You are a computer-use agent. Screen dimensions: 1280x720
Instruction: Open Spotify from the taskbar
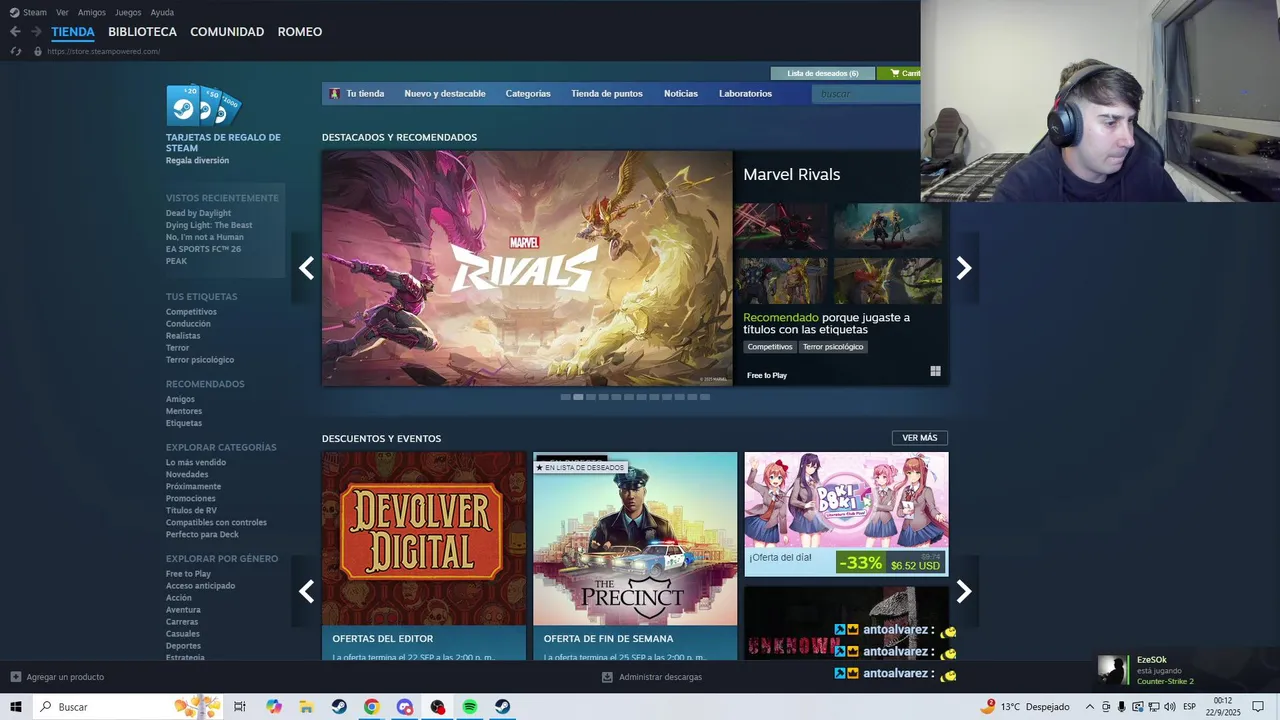tap(469, 707)
